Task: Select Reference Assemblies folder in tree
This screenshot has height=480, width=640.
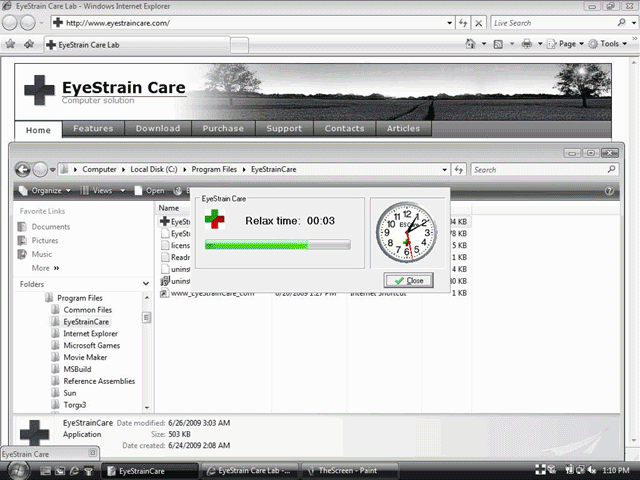Action: coord(99,381)
